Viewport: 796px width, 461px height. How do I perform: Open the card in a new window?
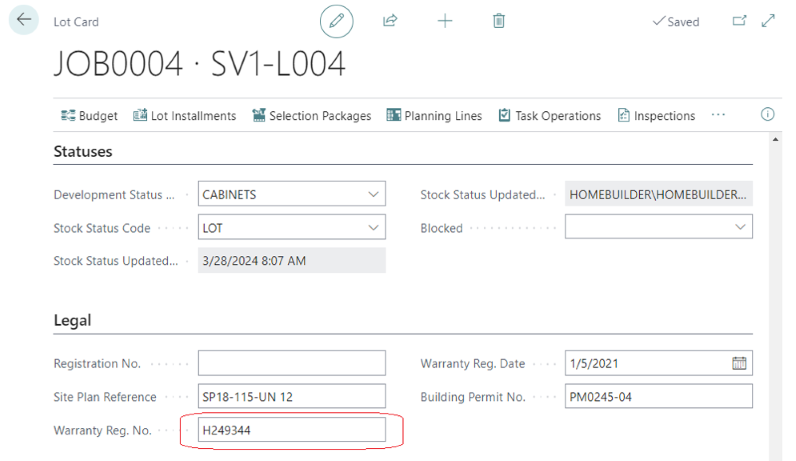point(740,21)
